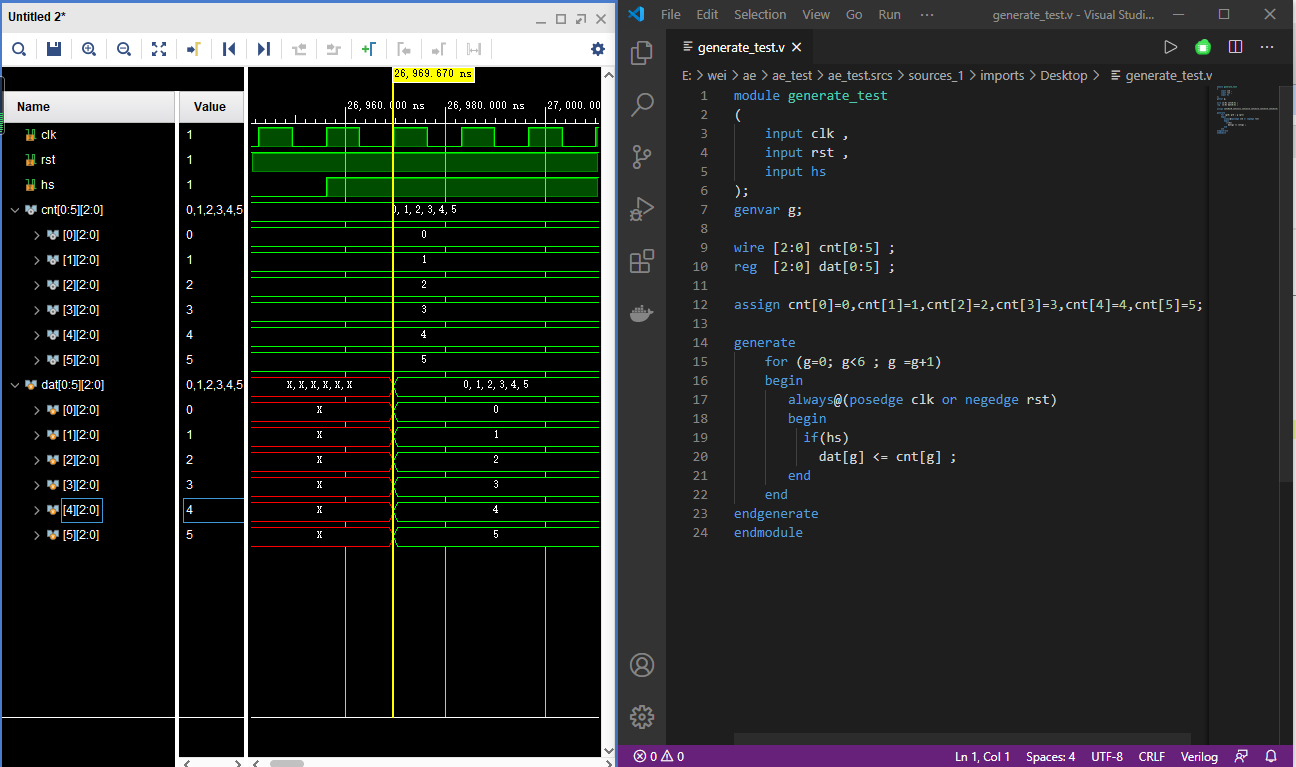The image size is (1296, 767).
Task: Open waveform viewer settings gear
Action: coord(598,49)
